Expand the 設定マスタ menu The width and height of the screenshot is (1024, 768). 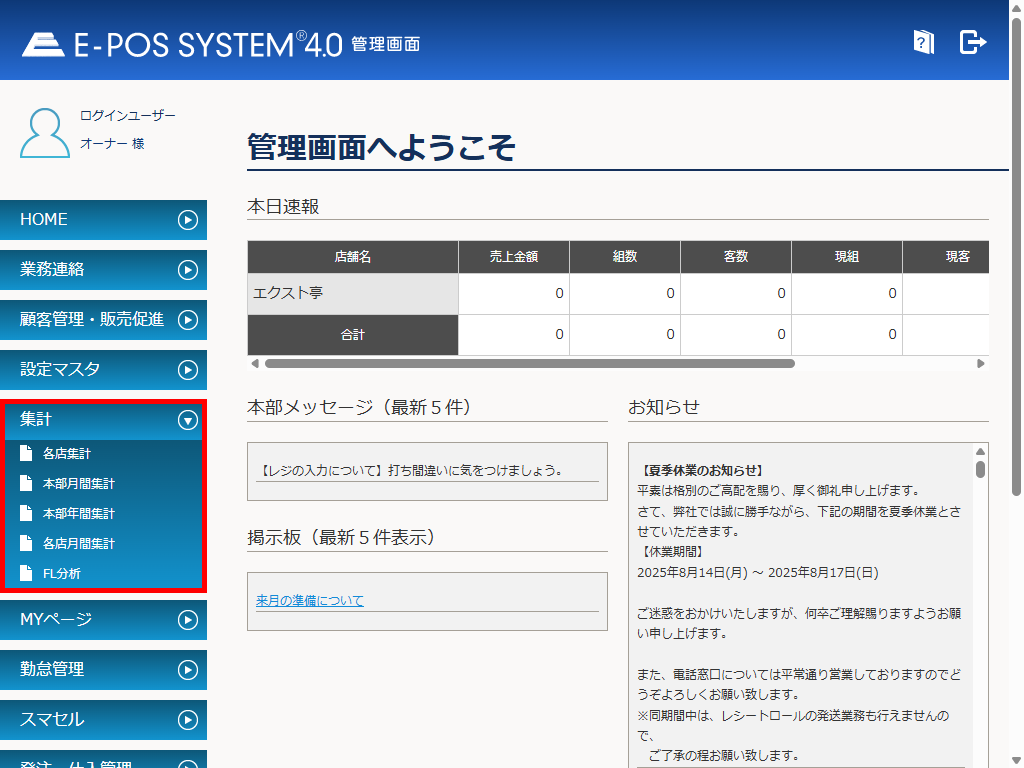point(187,370)
